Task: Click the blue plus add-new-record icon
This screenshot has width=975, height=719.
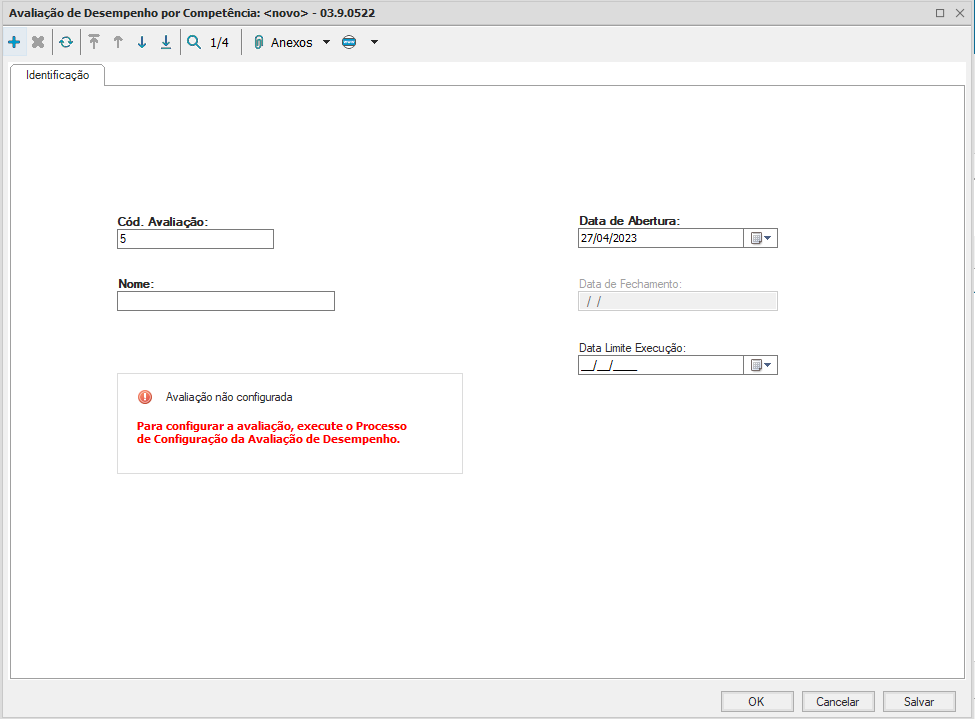Action: point(14,43)
